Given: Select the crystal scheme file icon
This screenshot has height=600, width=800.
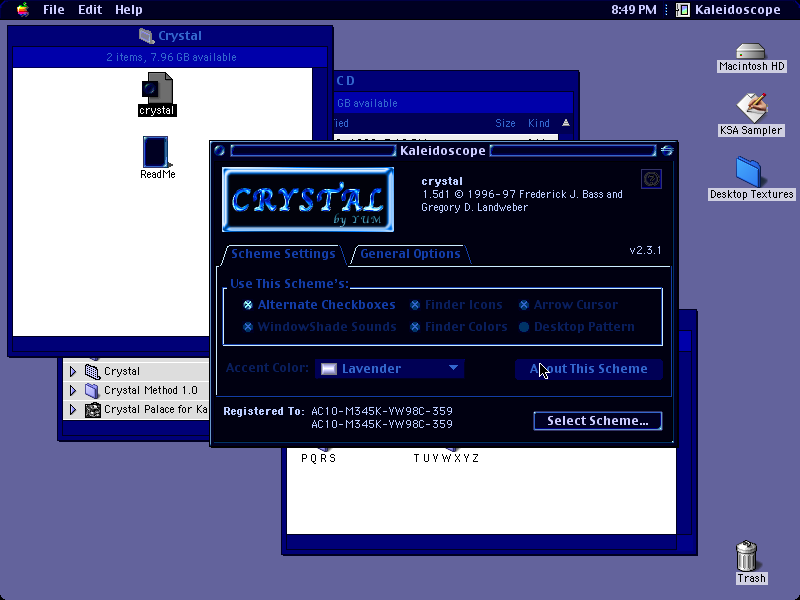Looking at the screenshot, I should 157,88.
